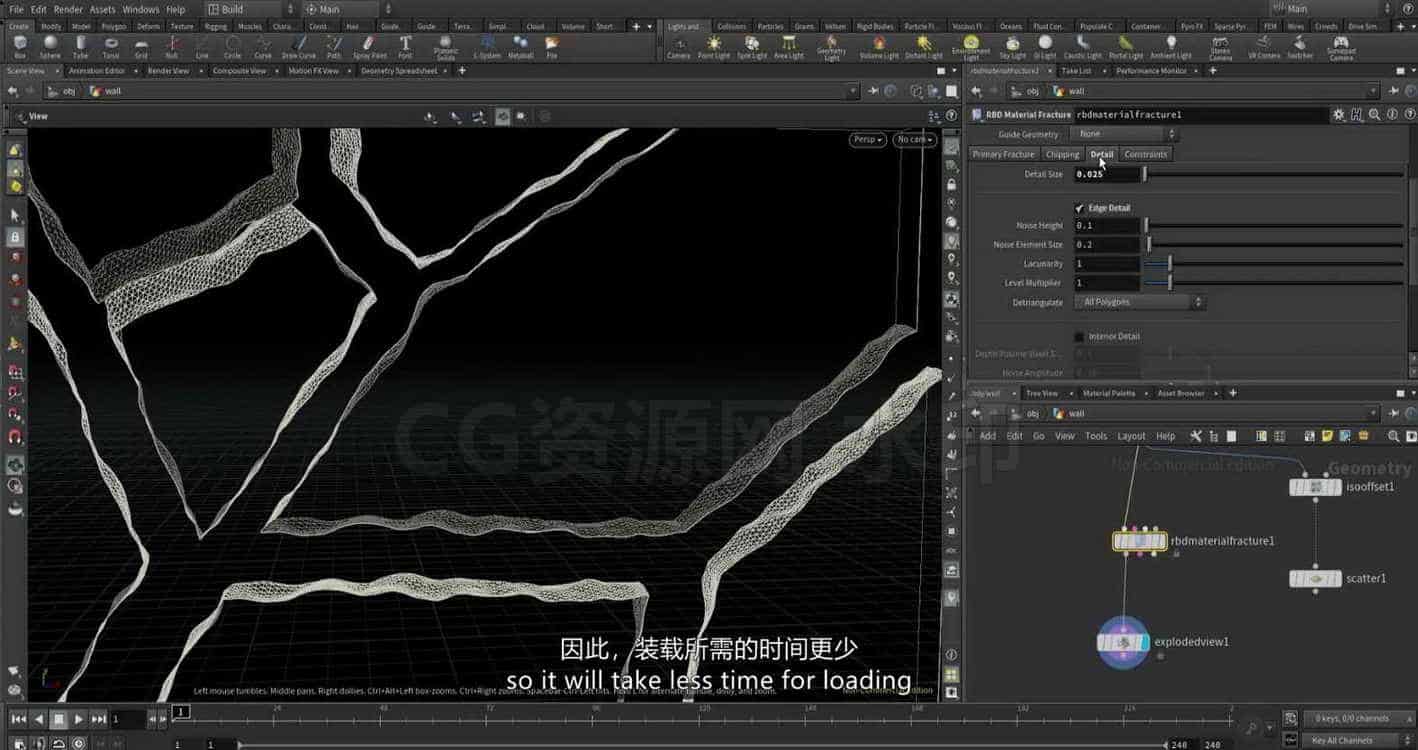Select the Box shelf tool
The height and width of the screenshot is (750, 1418).
[20, 46]
